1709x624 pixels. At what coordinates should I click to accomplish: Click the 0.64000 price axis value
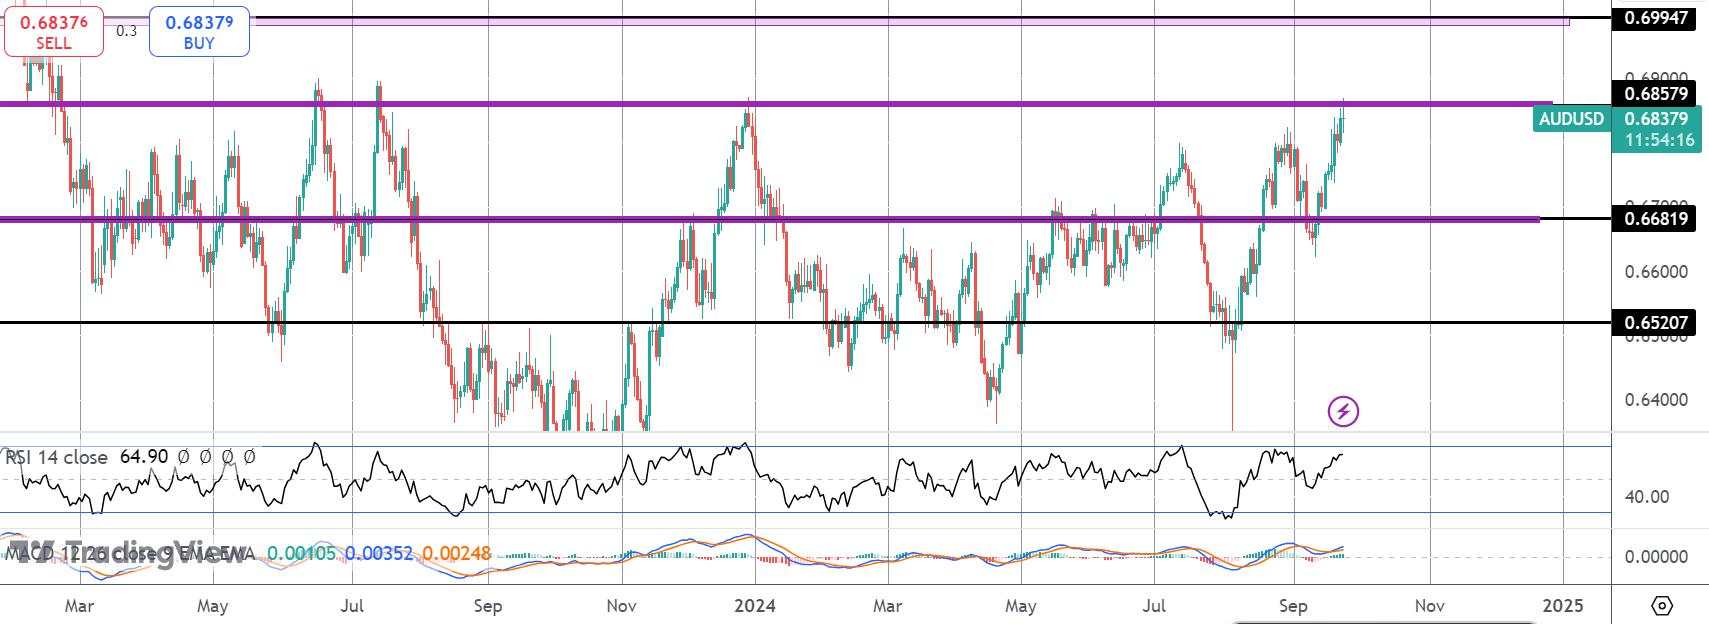click(x=1656, y=400)
